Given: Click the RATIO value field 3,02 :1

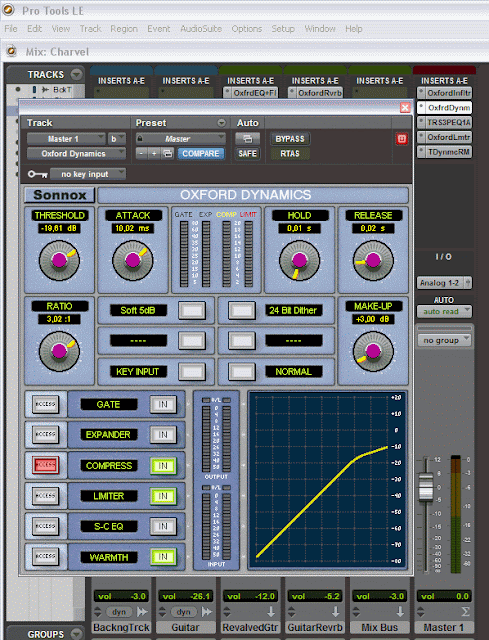Looking at the screenshot, I should 59,319.
